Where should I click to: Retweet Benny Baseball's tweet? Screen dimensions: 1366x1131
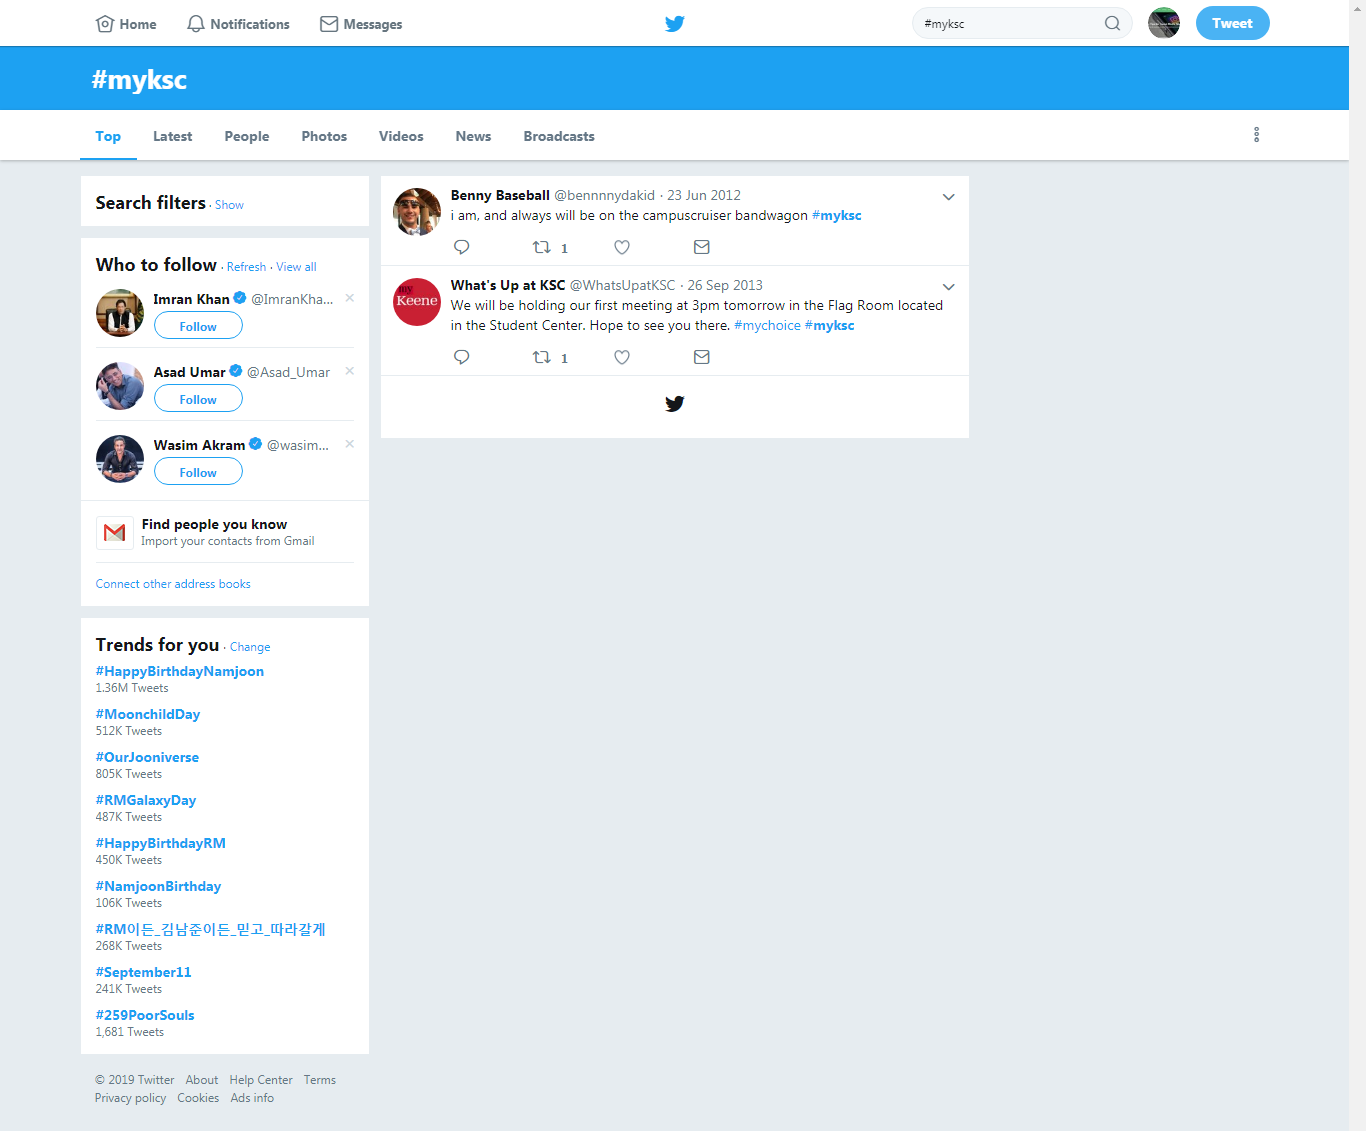[x=542, y=247]
